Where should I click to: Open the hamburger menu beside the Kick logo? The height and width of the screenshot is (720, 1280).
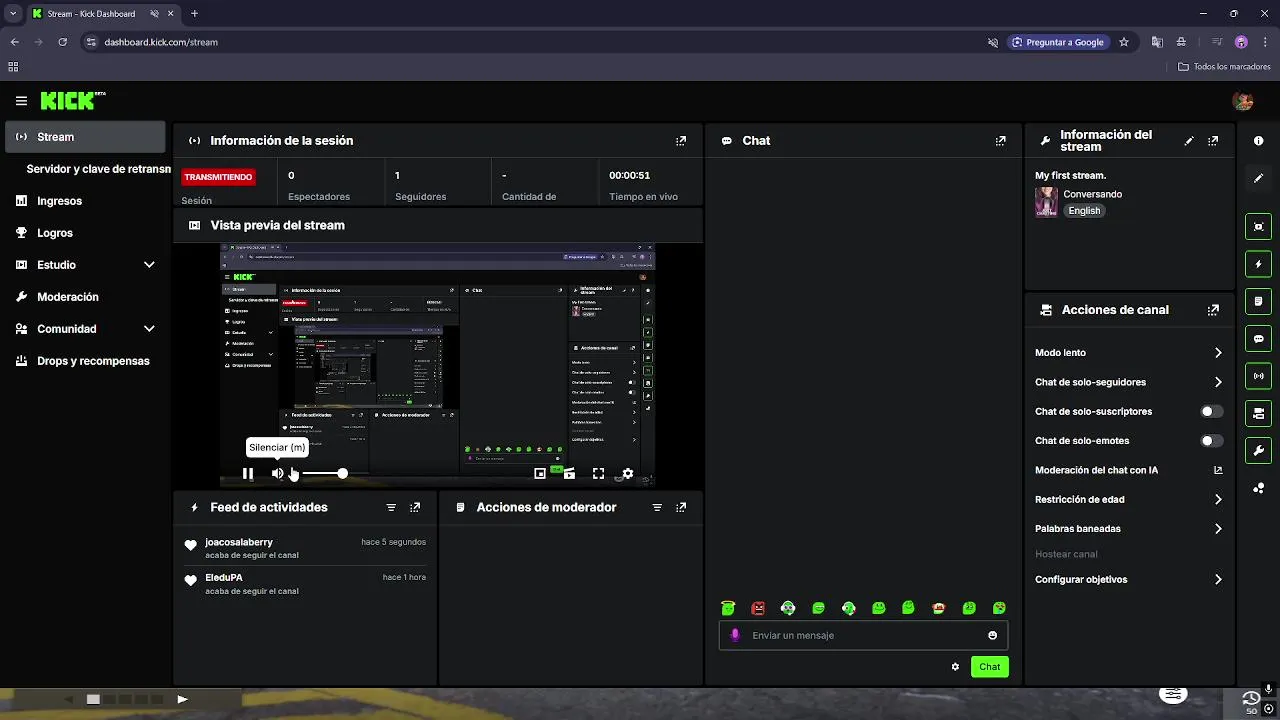(21, 101)
